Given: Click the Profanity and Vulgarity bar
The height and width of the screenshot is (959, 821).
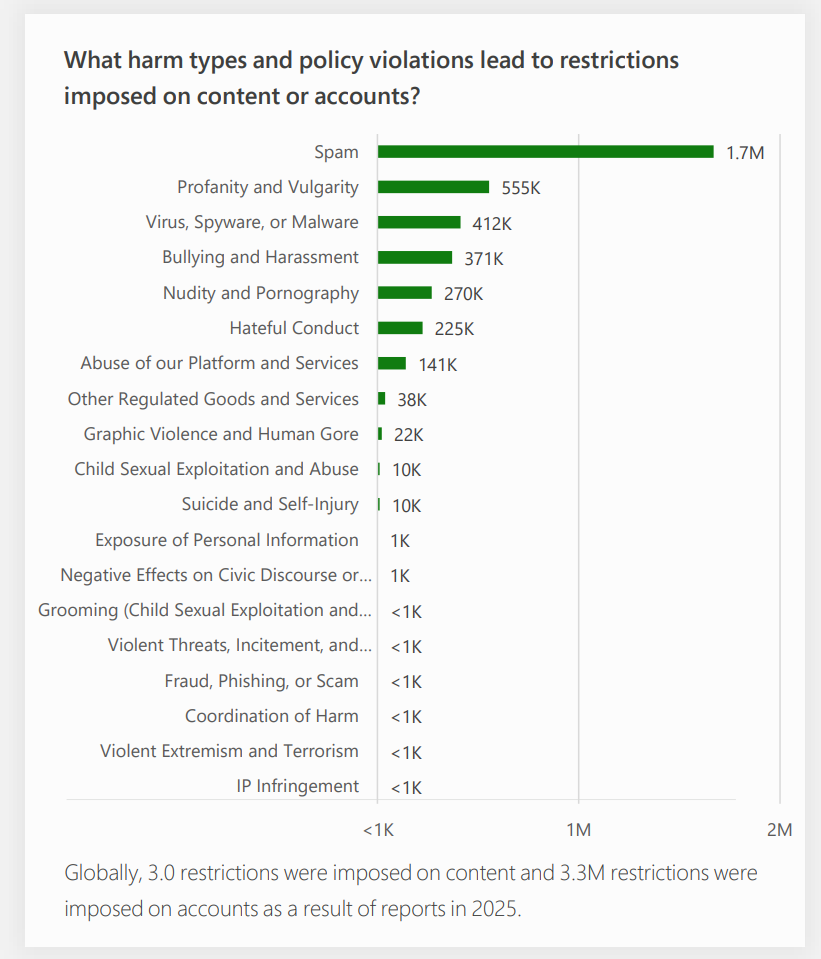Looking at the screenshot, I should [433, 187].
